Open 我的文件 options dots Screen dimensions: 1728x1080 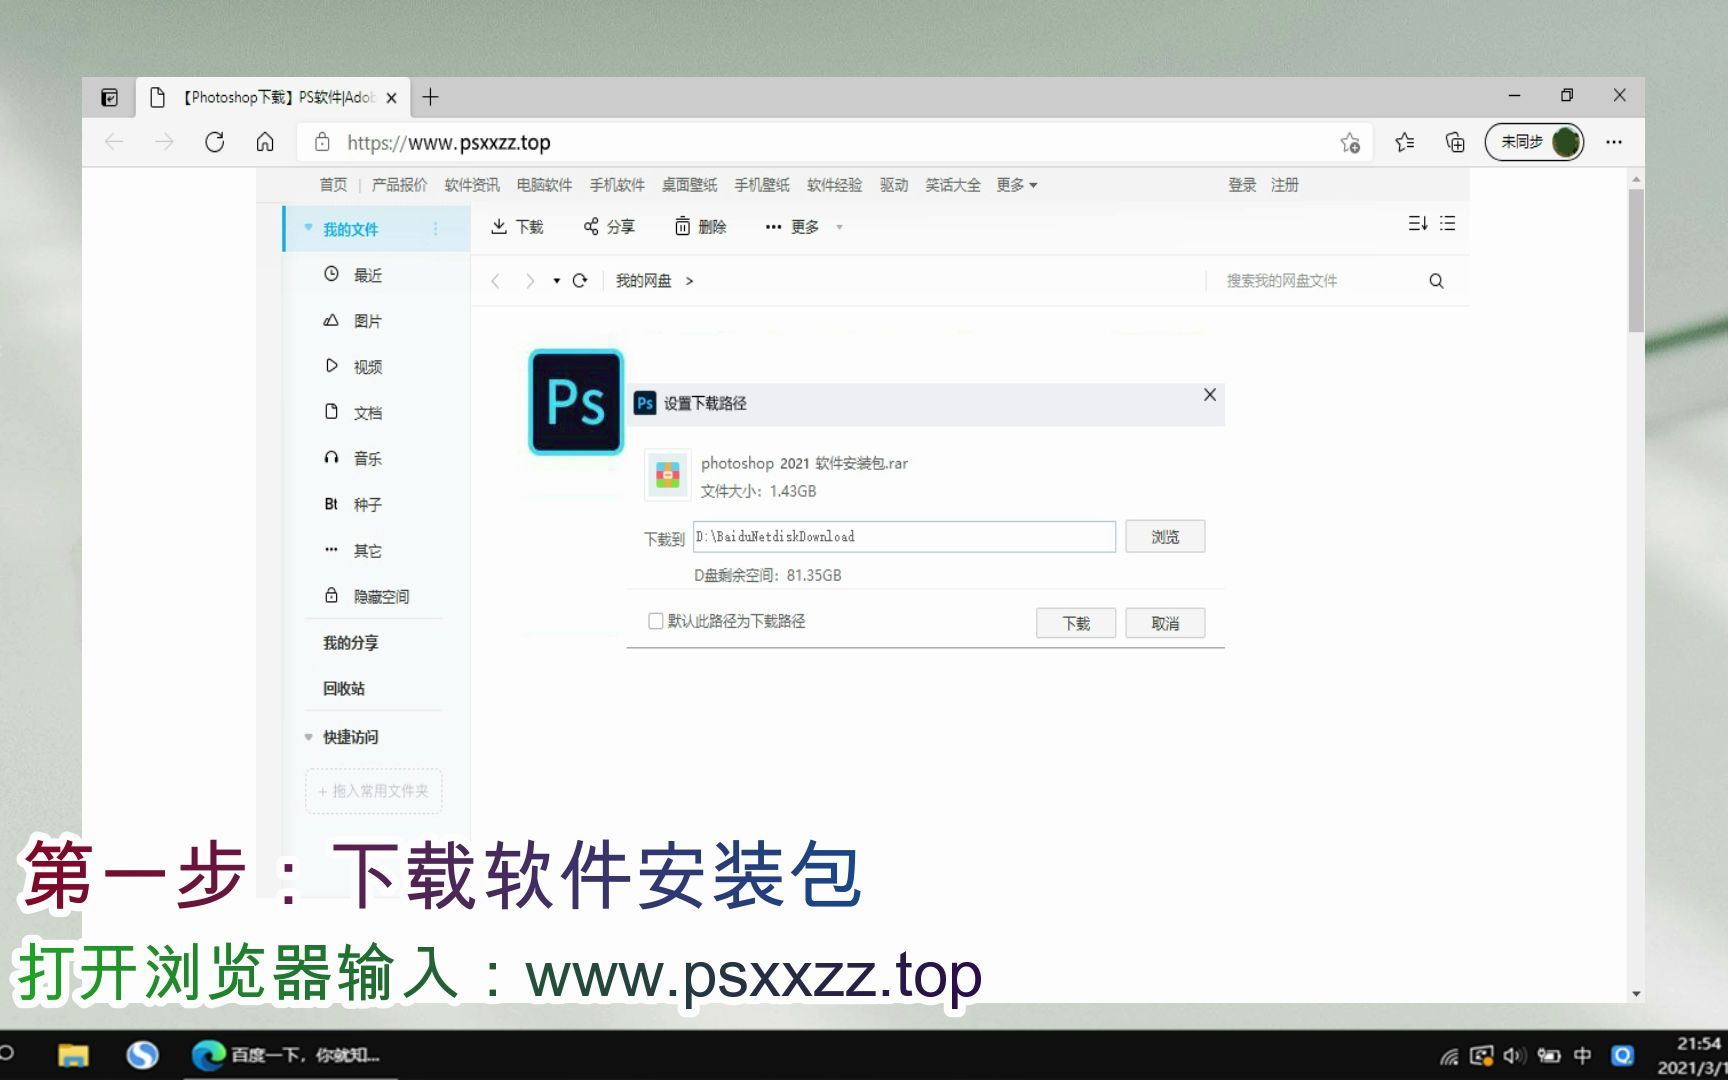click(x=435, y=229)
